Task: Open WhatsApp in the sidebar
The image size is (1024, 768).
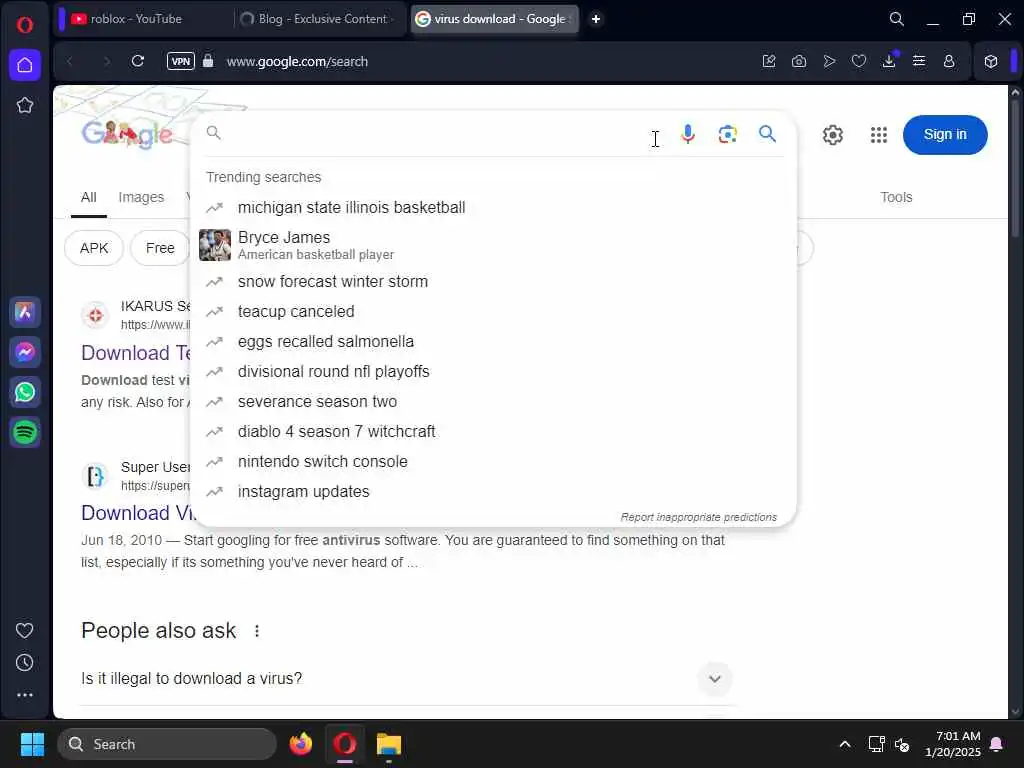Action: point(25,392)
